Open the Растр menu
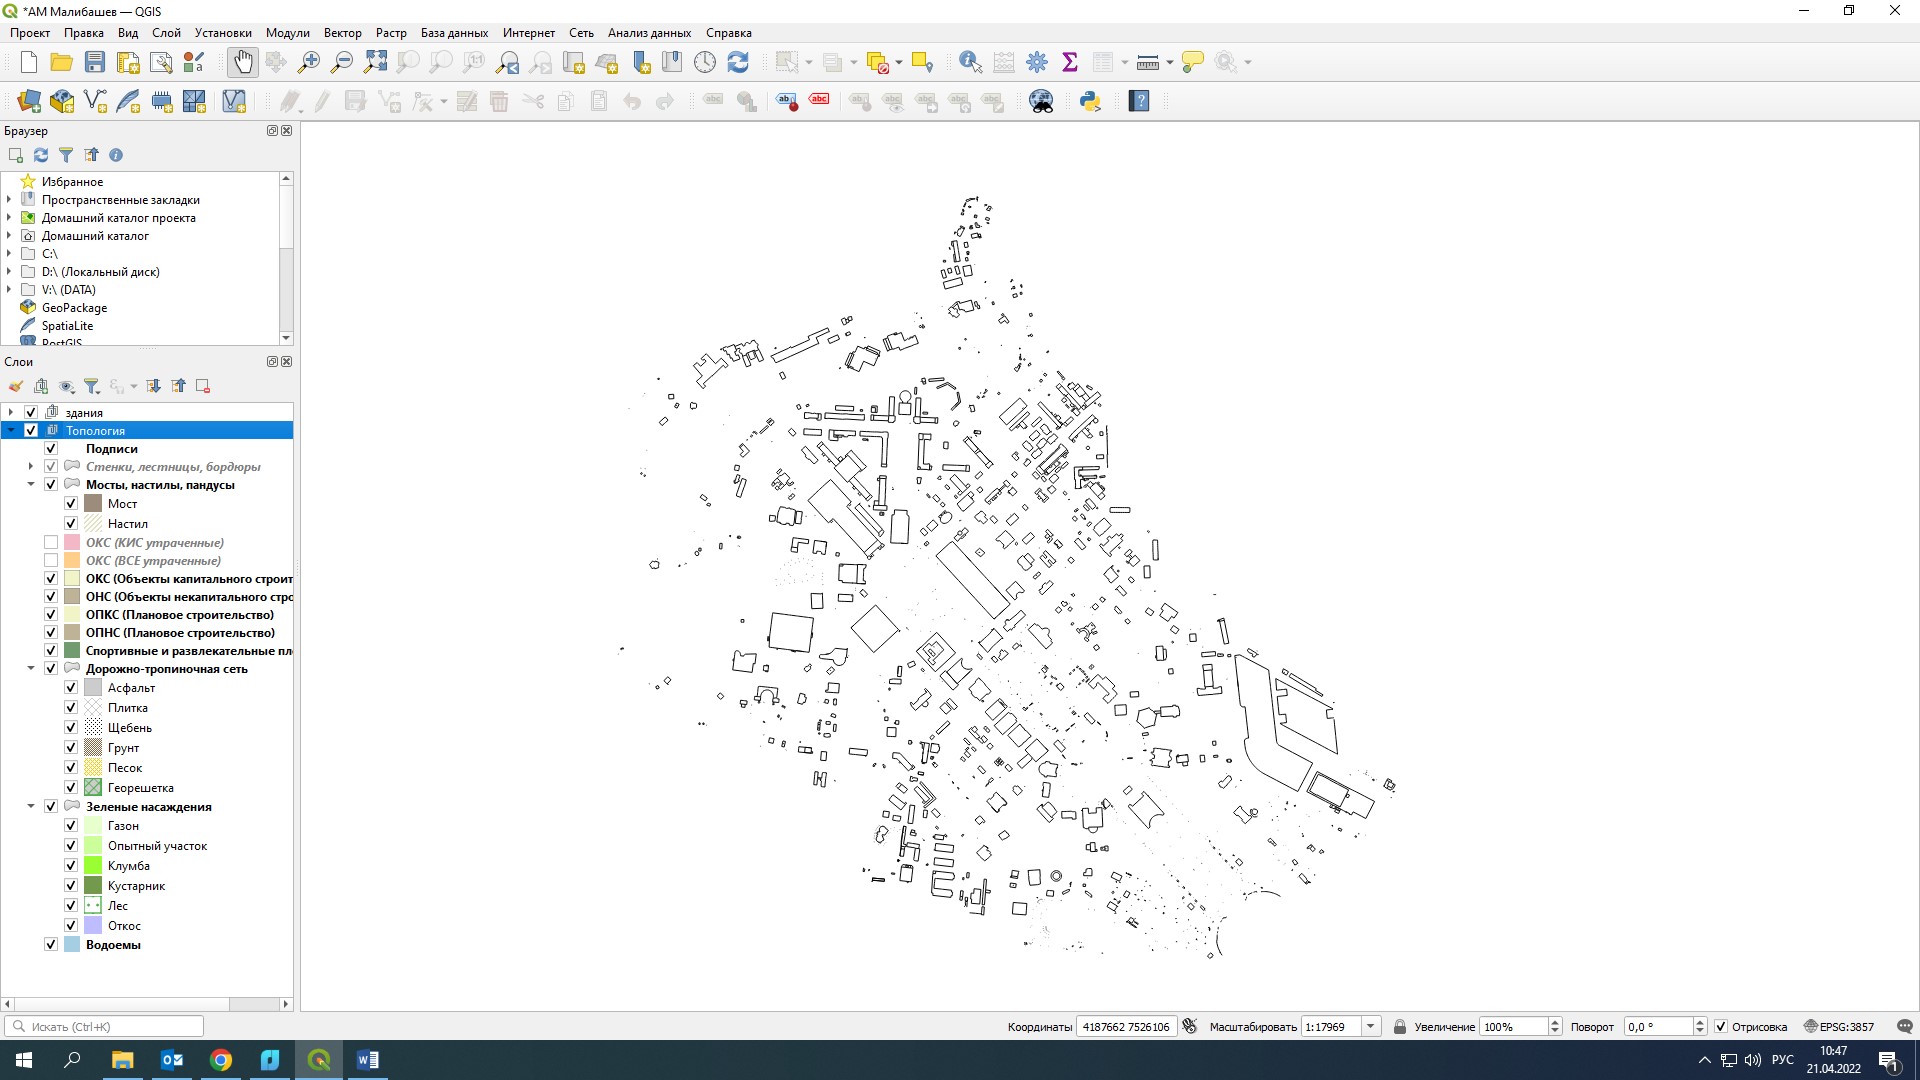Screen dimensions: 1920x1080 tap(391, 33)
